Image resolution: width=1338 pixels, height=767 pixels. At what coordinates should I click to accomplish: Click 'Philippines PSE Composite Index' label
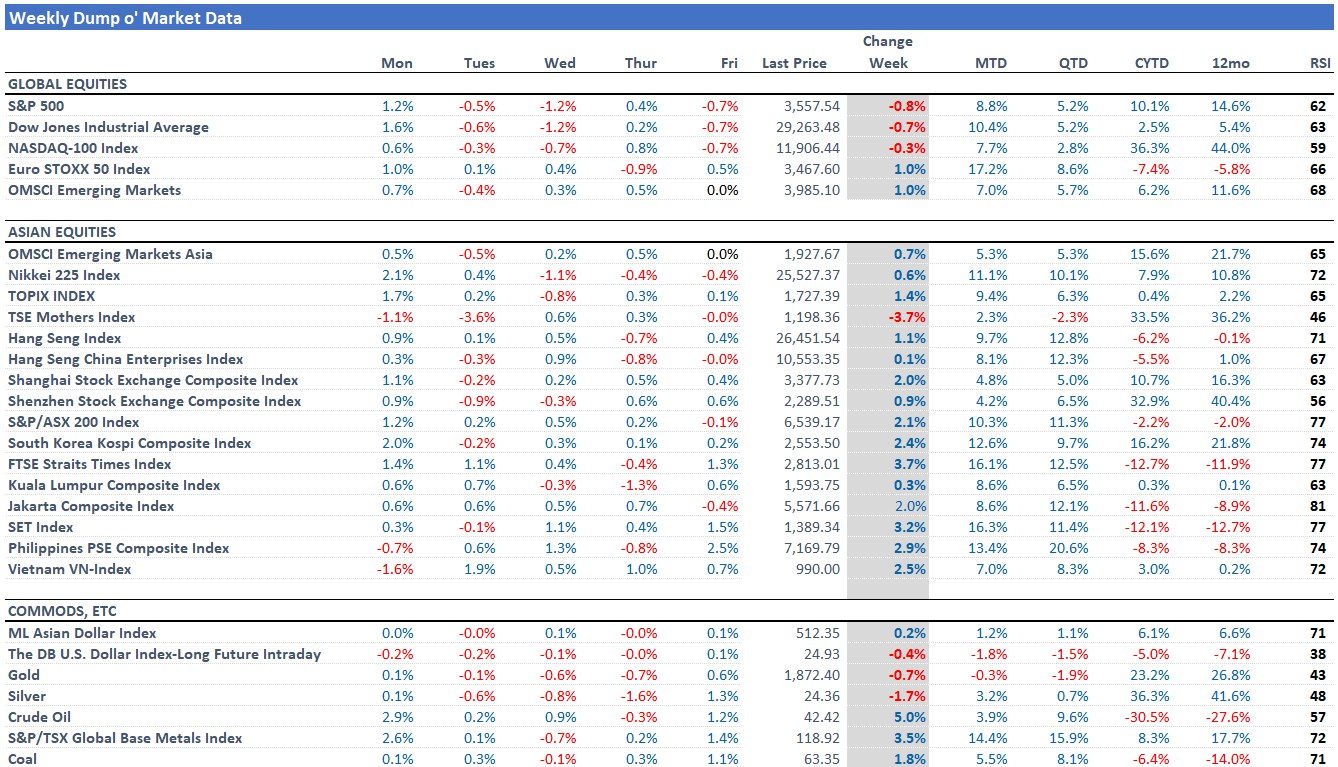click(x=118, y=548)
